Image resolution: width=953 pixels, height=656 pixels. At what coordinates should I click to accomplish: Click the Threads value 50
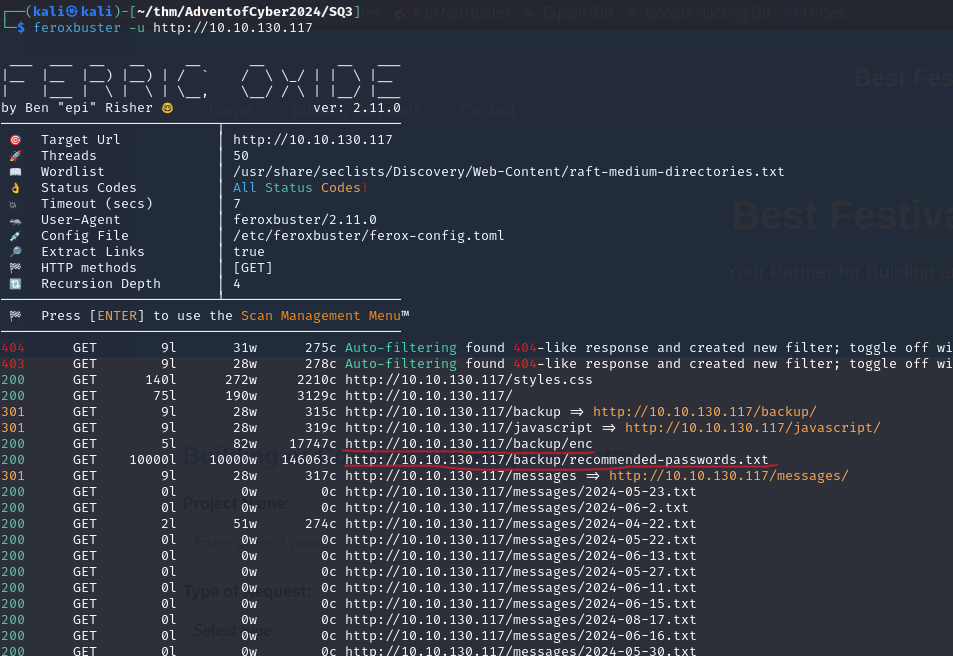pos(241,156)
